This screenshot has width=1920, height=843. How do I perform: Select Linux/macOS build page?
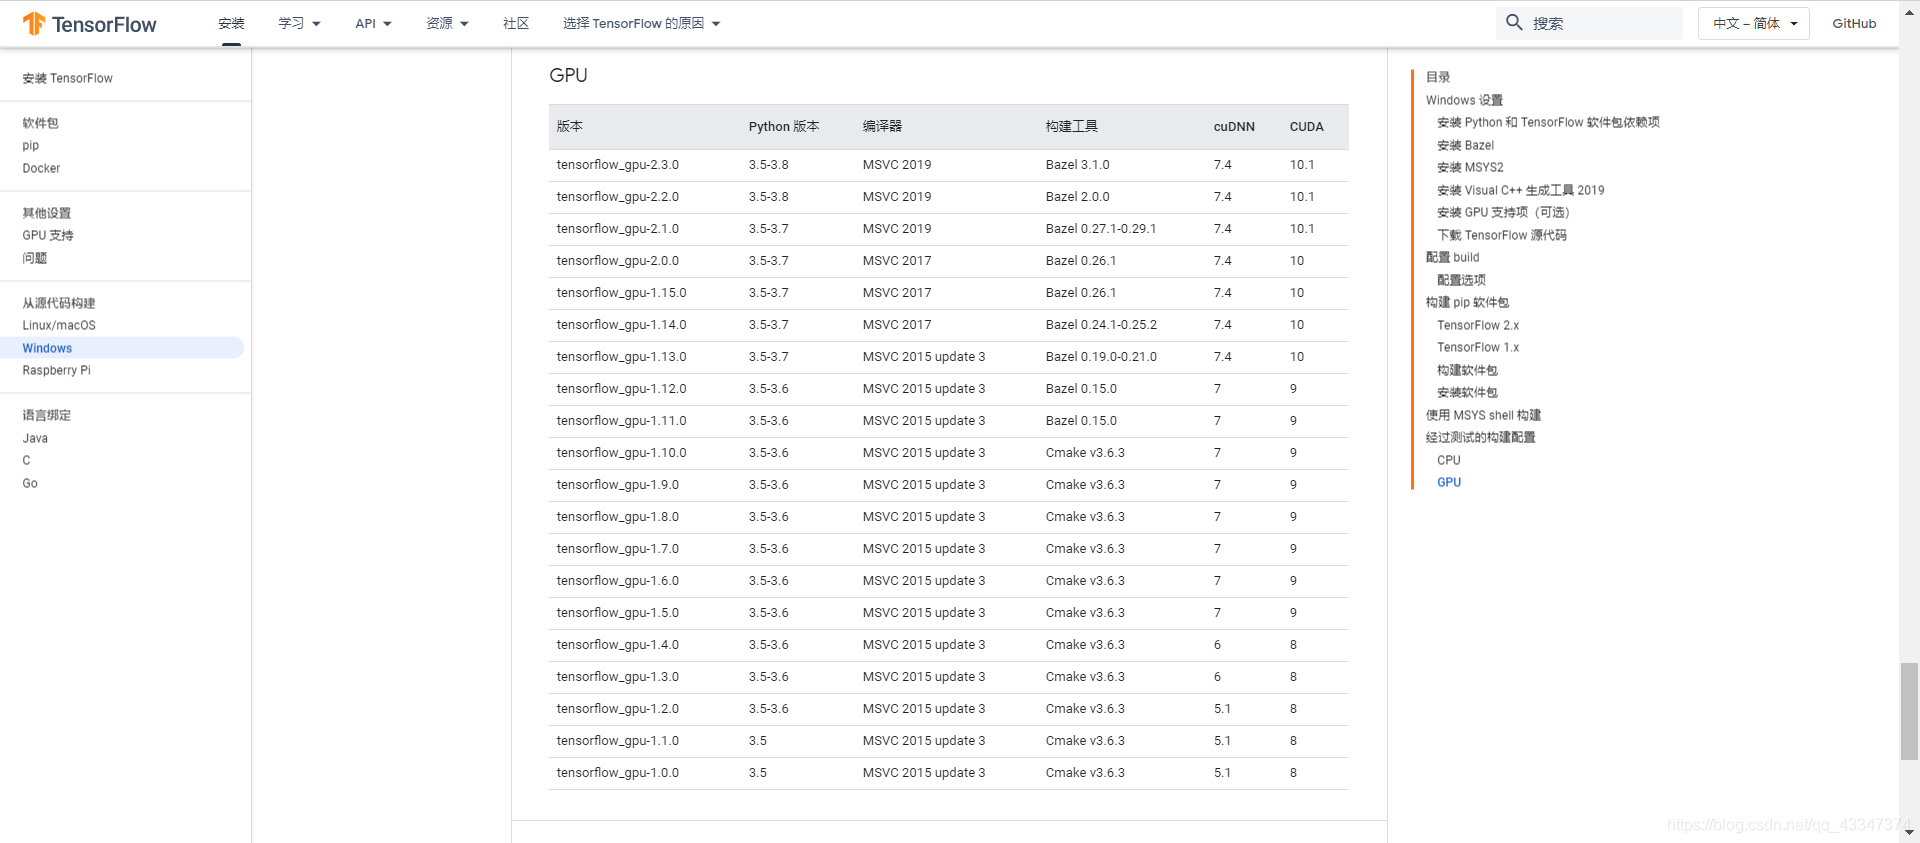(59, 325)
